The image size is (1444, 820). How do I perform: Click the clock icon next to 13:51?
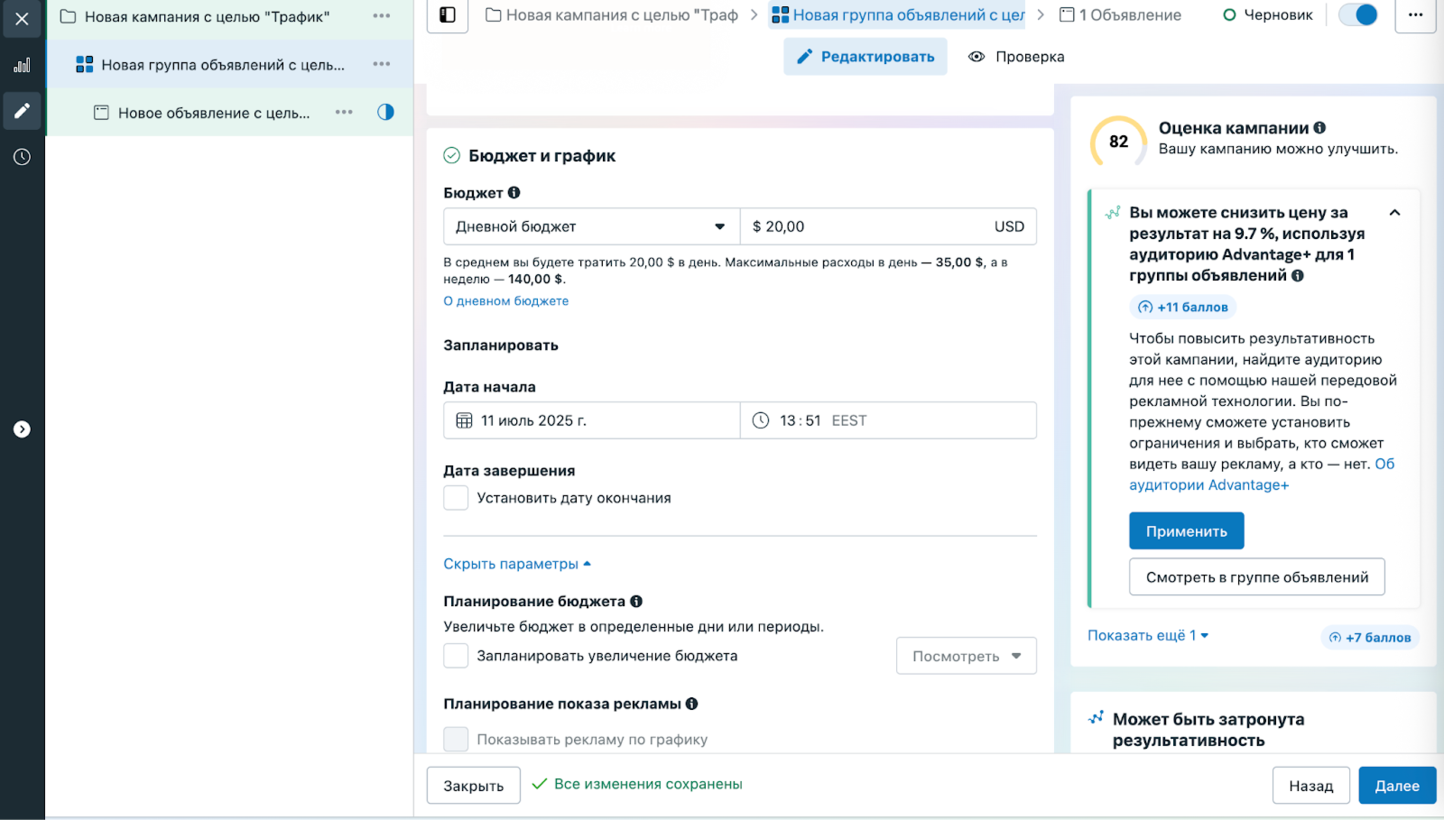pyautogui.click(x=758, y=420)
